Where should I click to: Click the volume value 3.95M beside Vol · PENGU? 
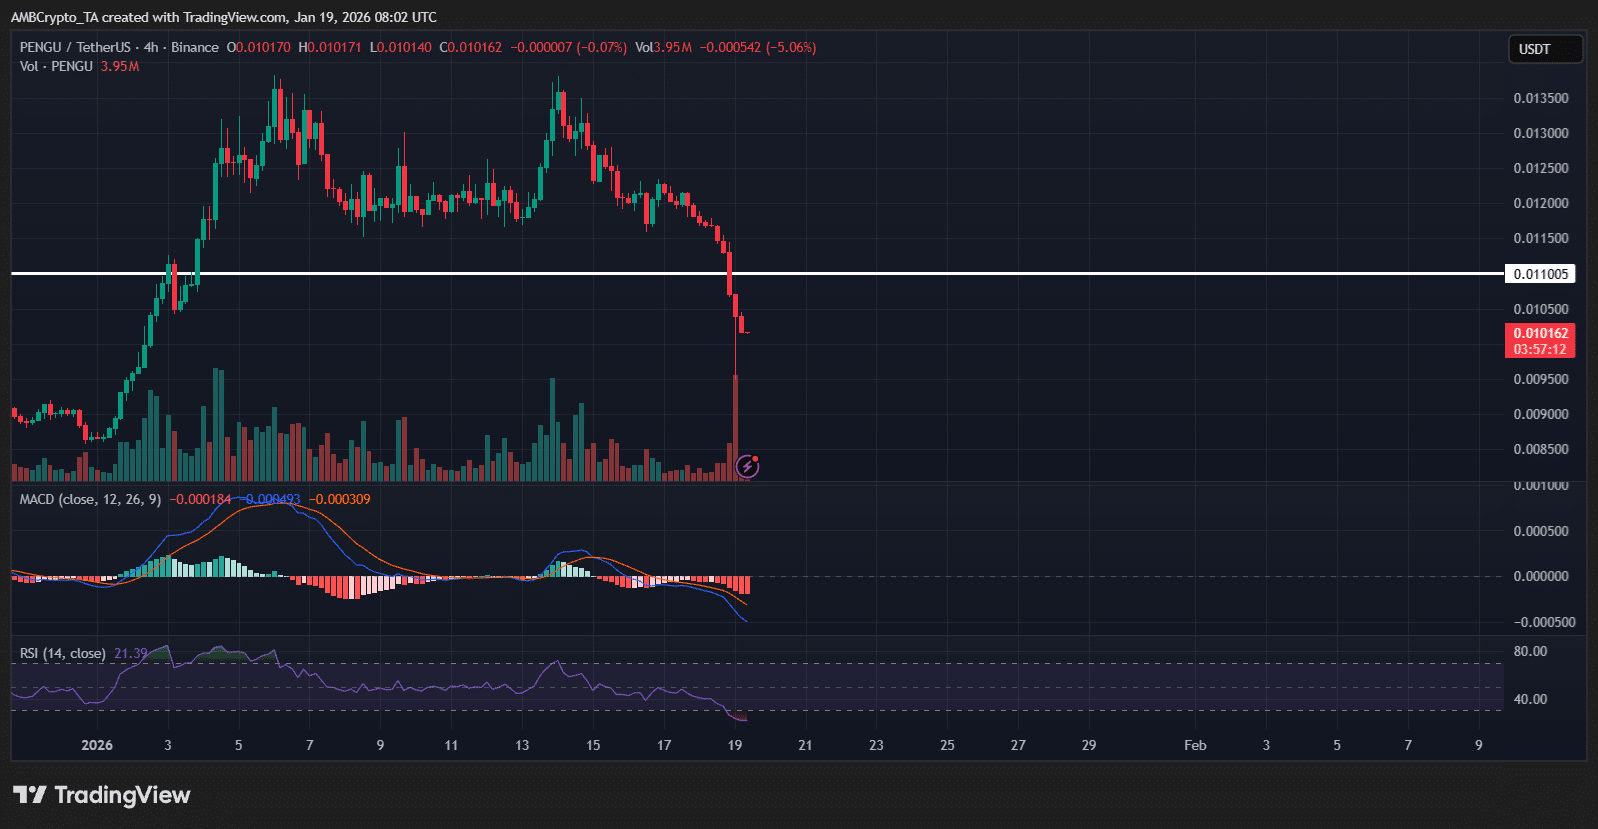[120, 66]
